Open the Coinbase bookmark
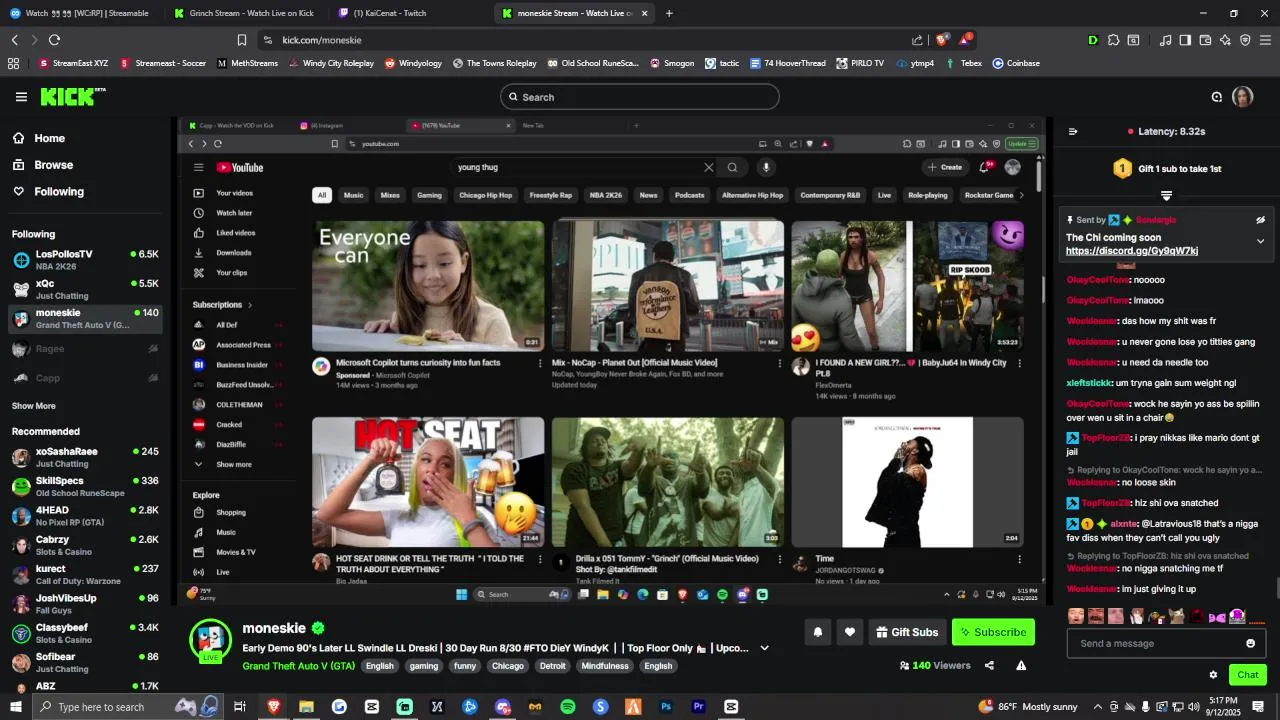This screenshot has width=1280, height=720. click(1016, 63)
